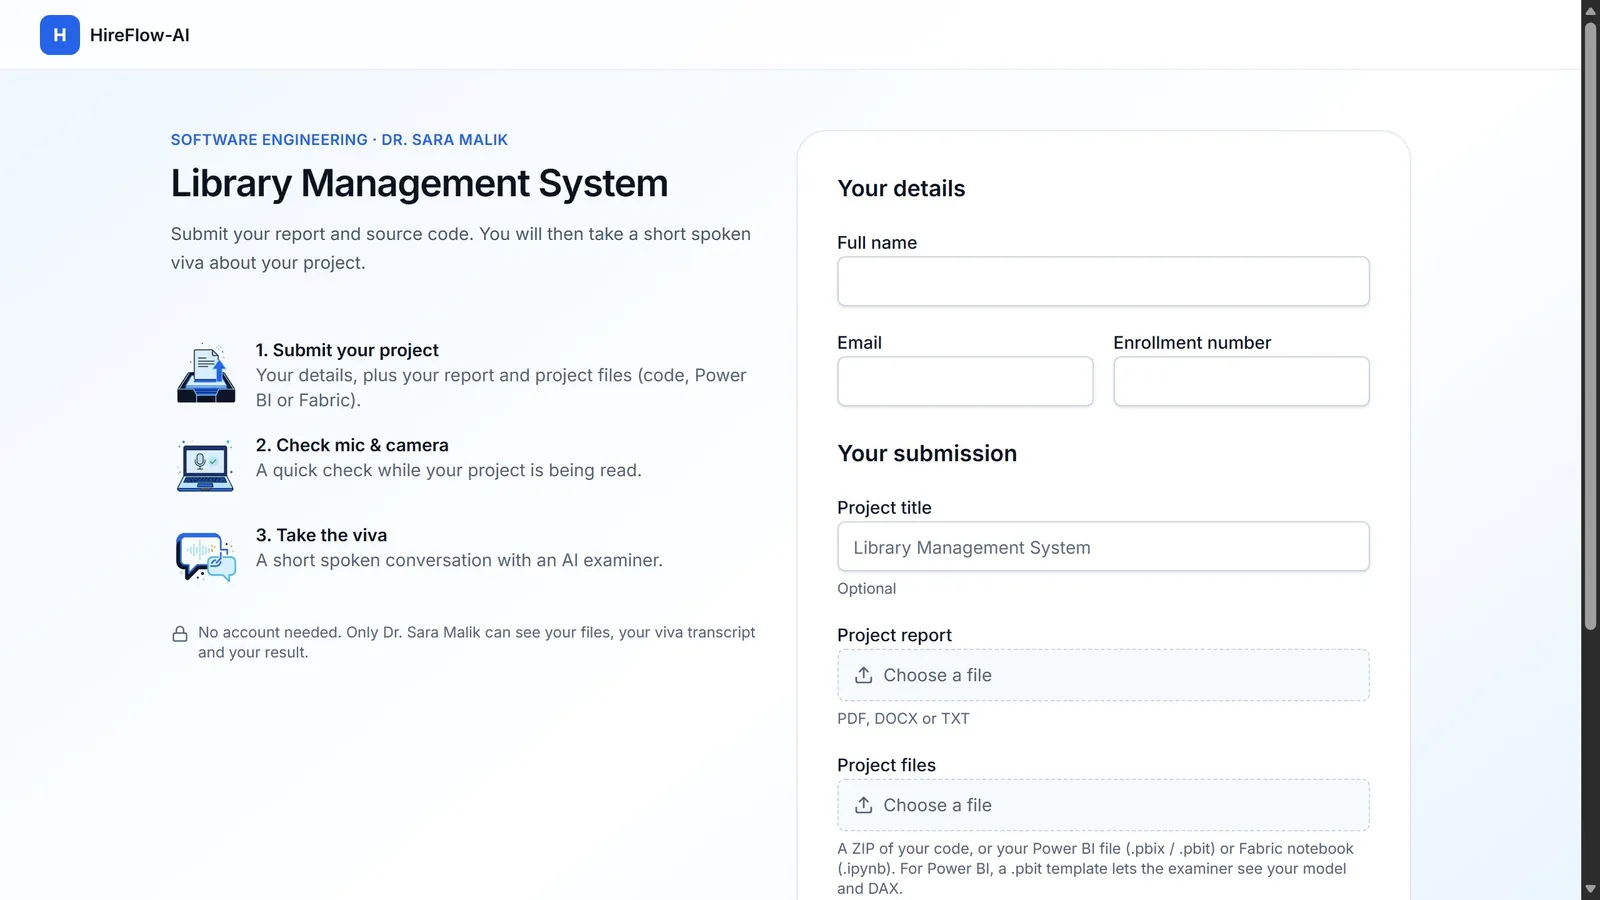The image size is (1600, 900).
Task: Click the vertical scrollbar thumb
Action: [1590, 326]
